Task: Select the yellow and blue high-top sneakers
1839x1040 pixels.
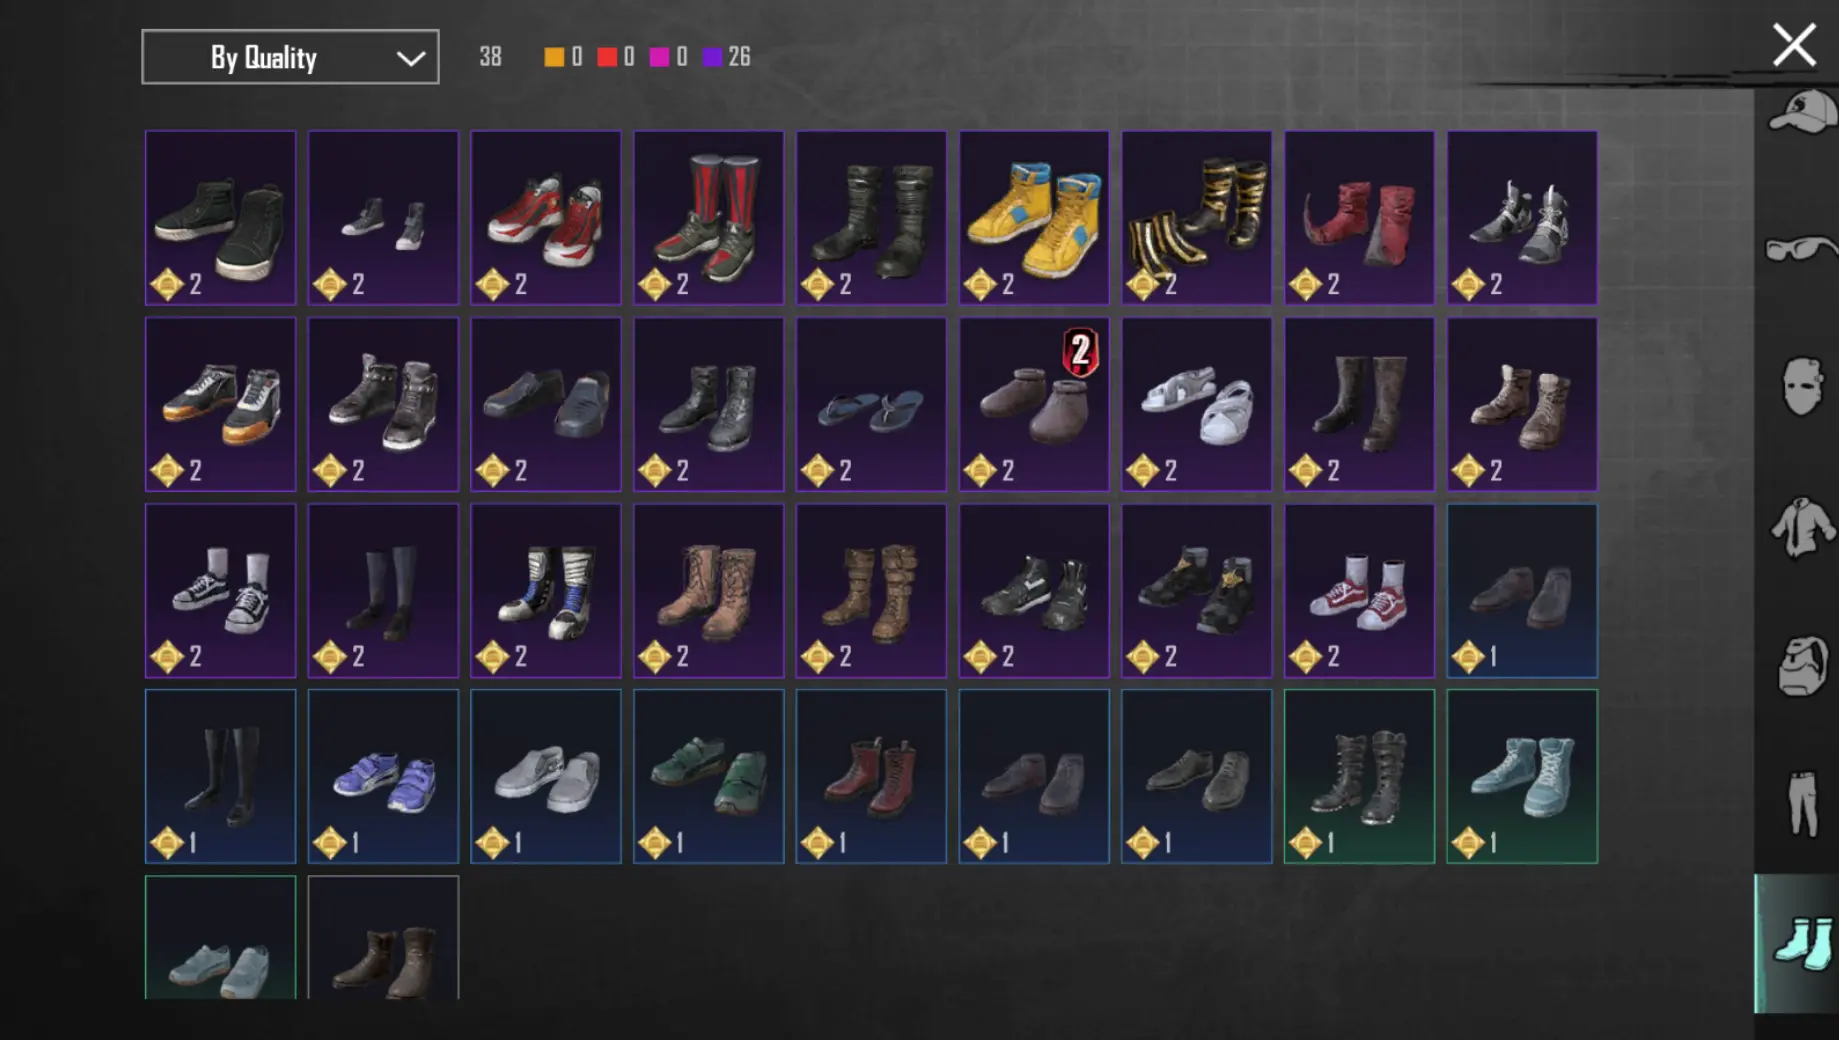Action: 1034,217
